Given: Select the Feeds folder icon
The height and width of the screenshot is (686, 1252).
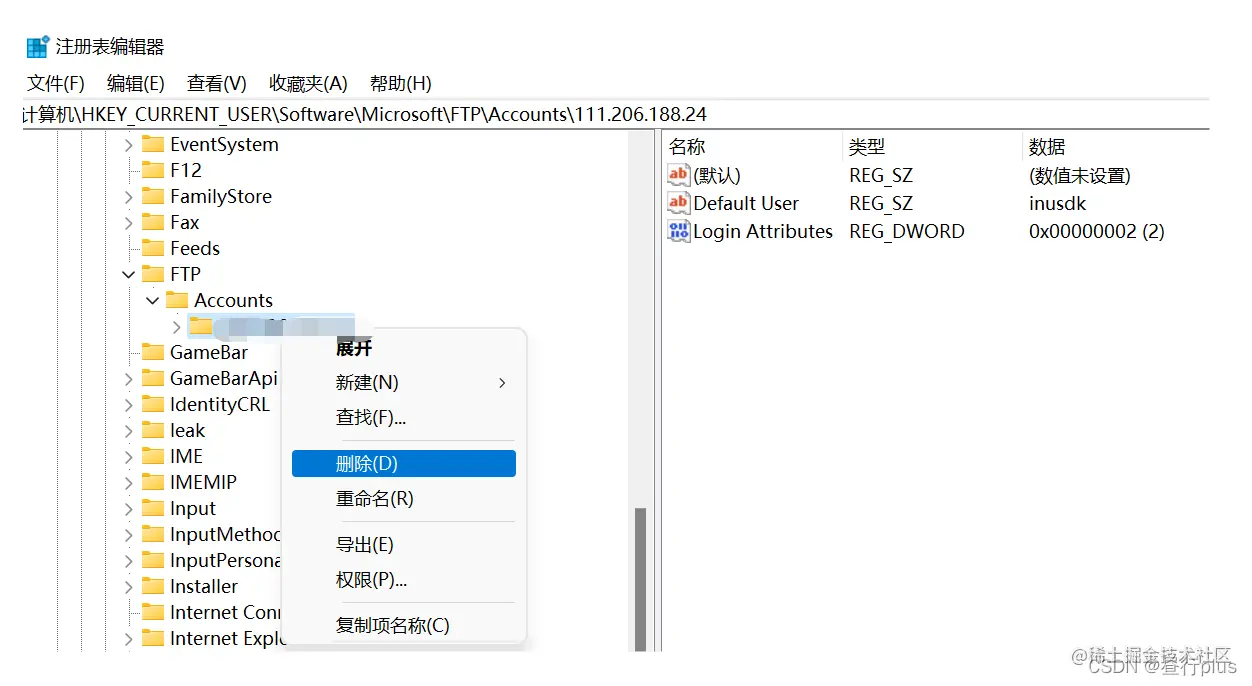Looking at the screenshot, I should click(x=153, y=248).
